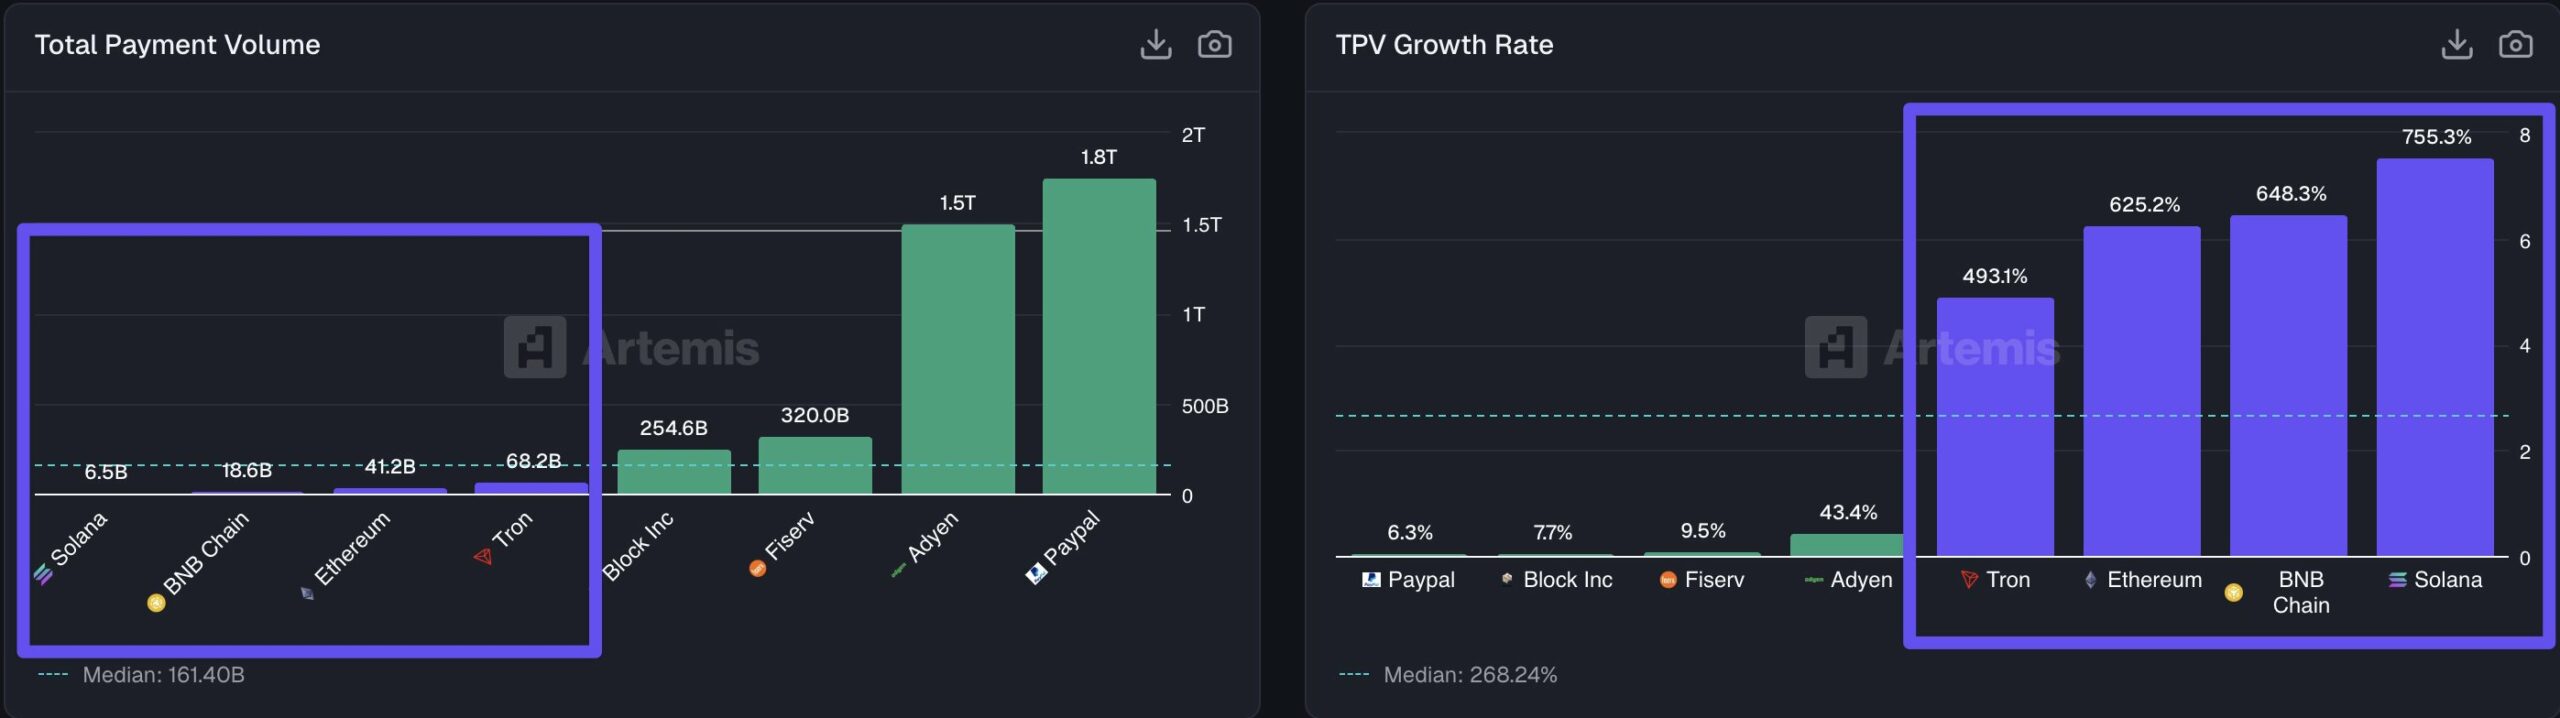Take a screenshot of Total Payment Volume chart
The width and height of the screenshot is (2560, 718).
tap(1214, 45)
